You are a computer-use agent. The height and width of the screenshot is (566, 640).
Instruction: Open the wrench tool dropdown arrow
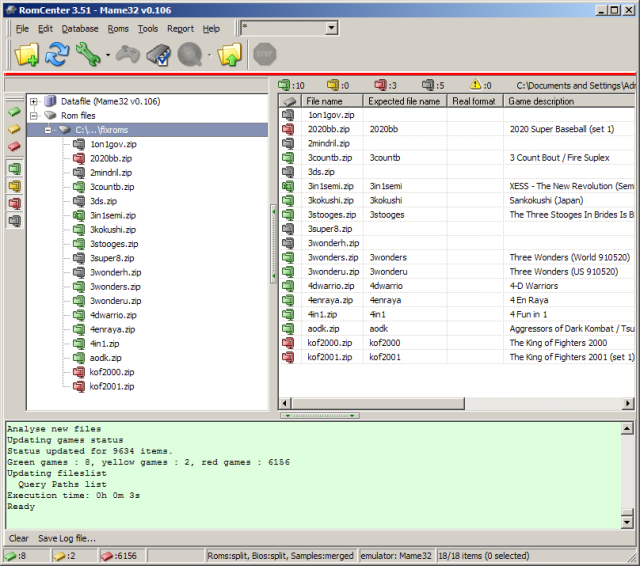pos(108,55)
